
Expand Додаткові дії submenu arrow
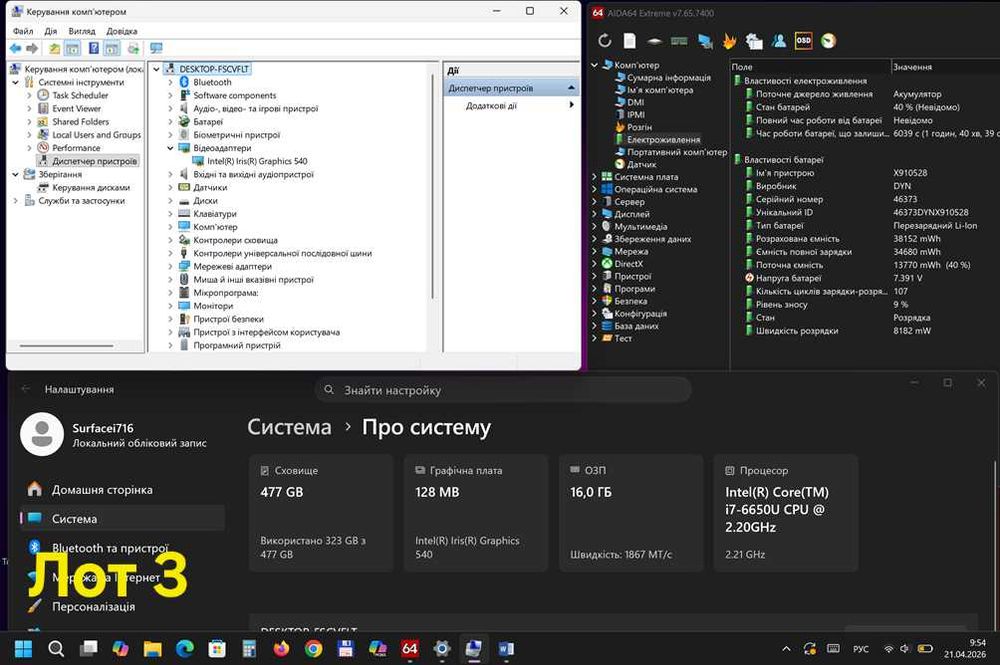[571, 105]
